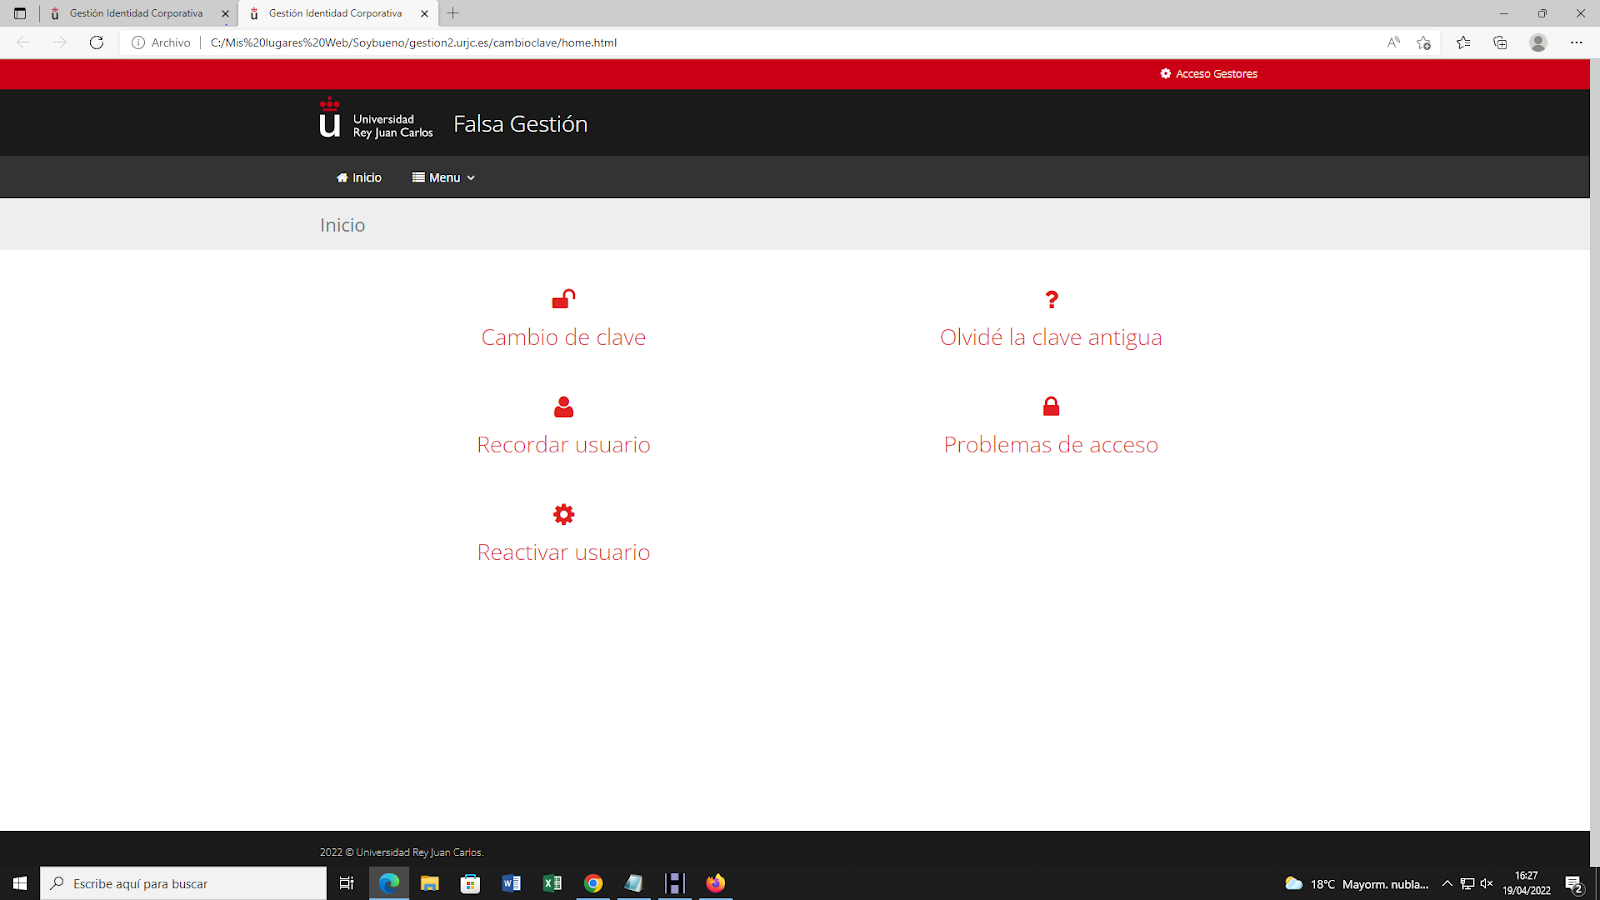Screen dimensions: 1600x900
Task: Click the muted volume tray icon
Action: [1486, 884]
